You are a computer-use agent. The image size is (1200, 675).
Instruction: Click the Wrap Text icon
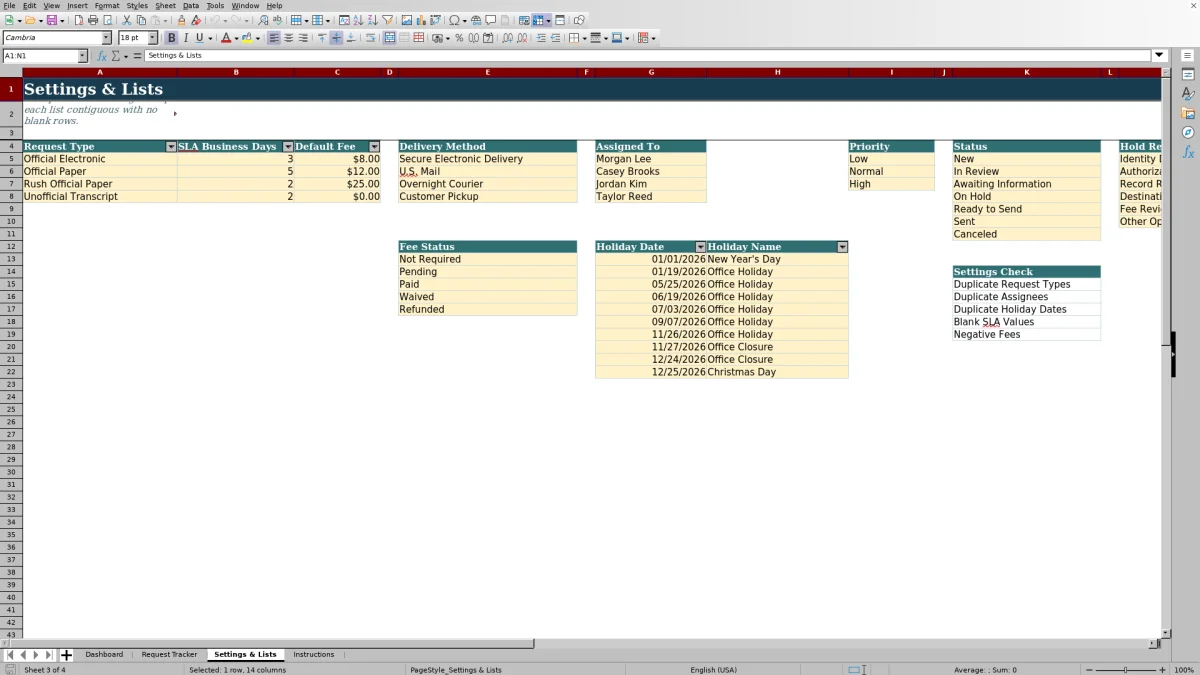point(371,38)
